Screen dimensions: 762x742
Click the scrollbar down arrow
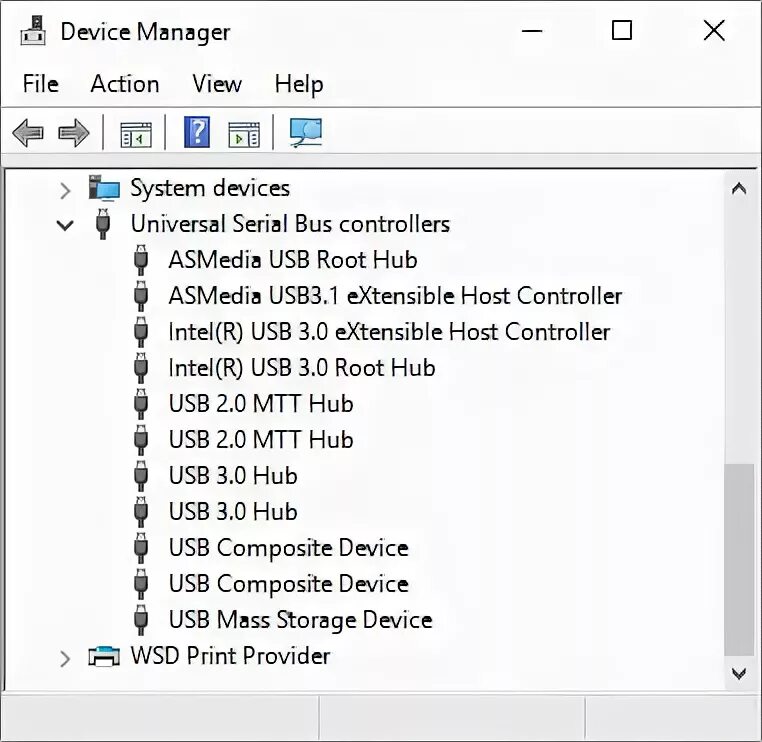pos(739,673)
